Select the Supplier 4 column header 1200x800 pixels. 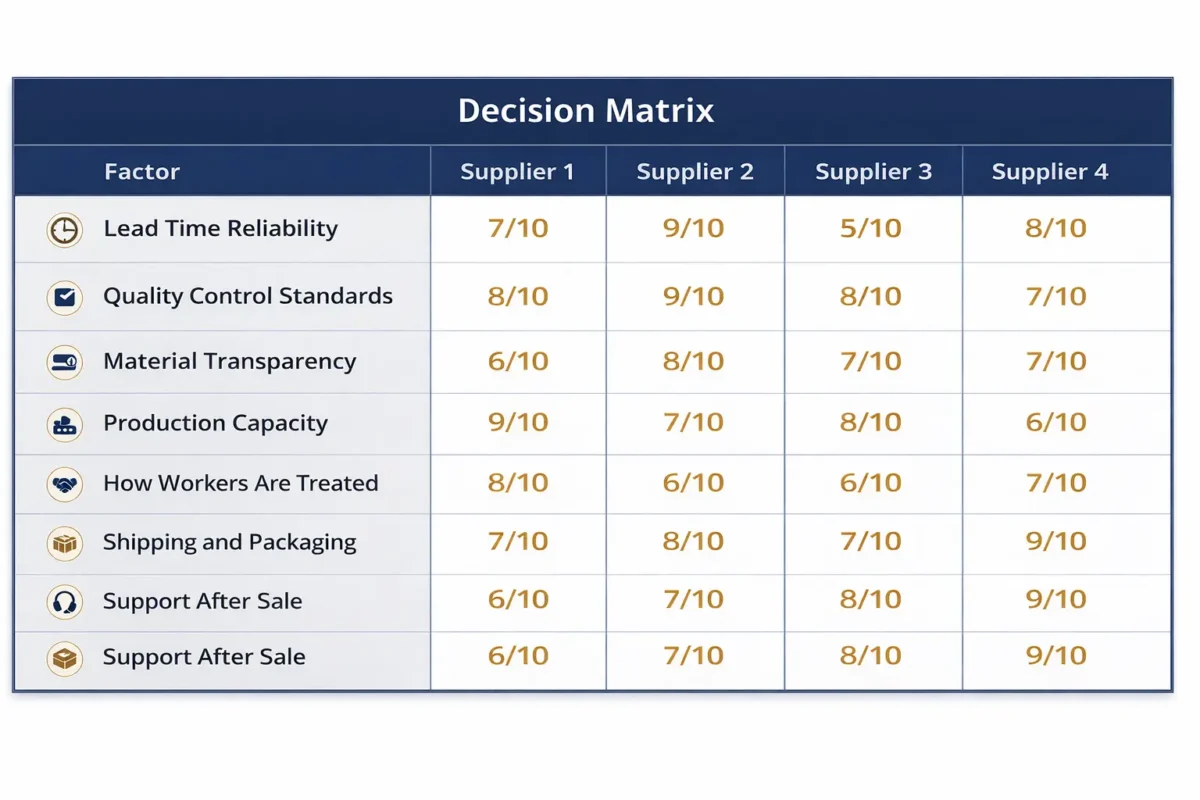click(x=1050, y=172)
